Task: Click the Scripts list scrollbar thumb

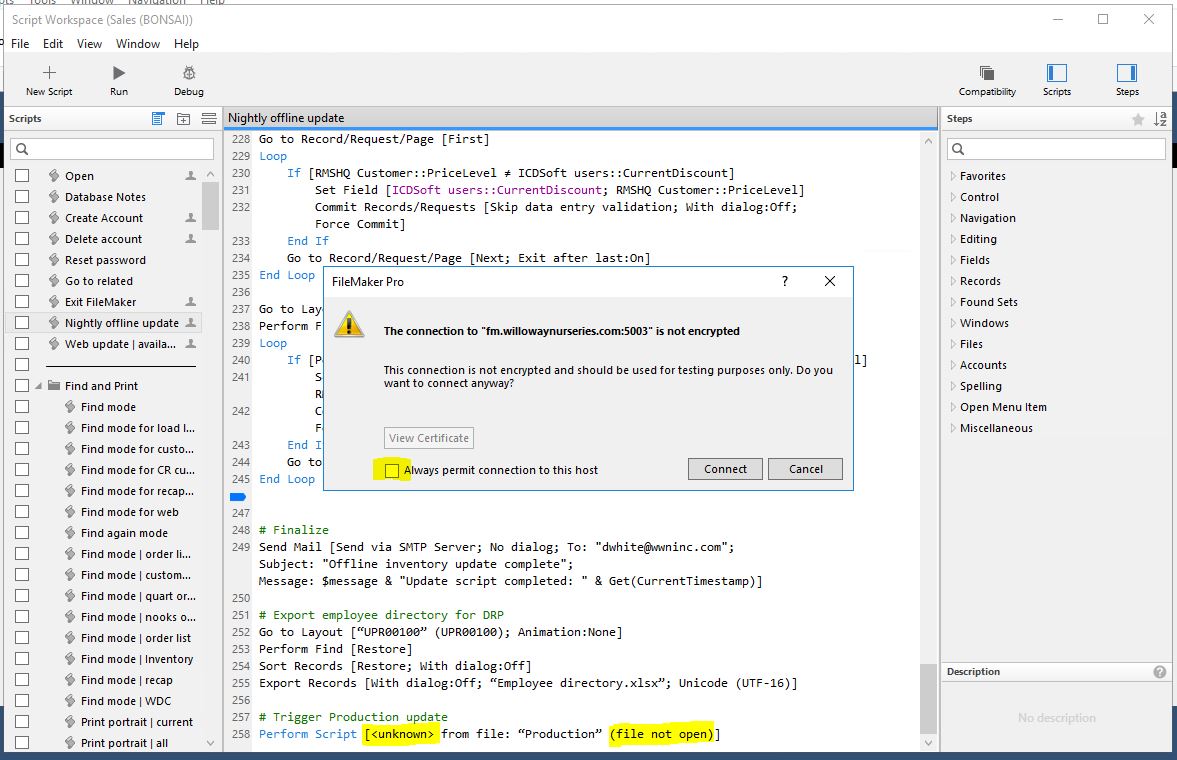Action: click(210, 205)
